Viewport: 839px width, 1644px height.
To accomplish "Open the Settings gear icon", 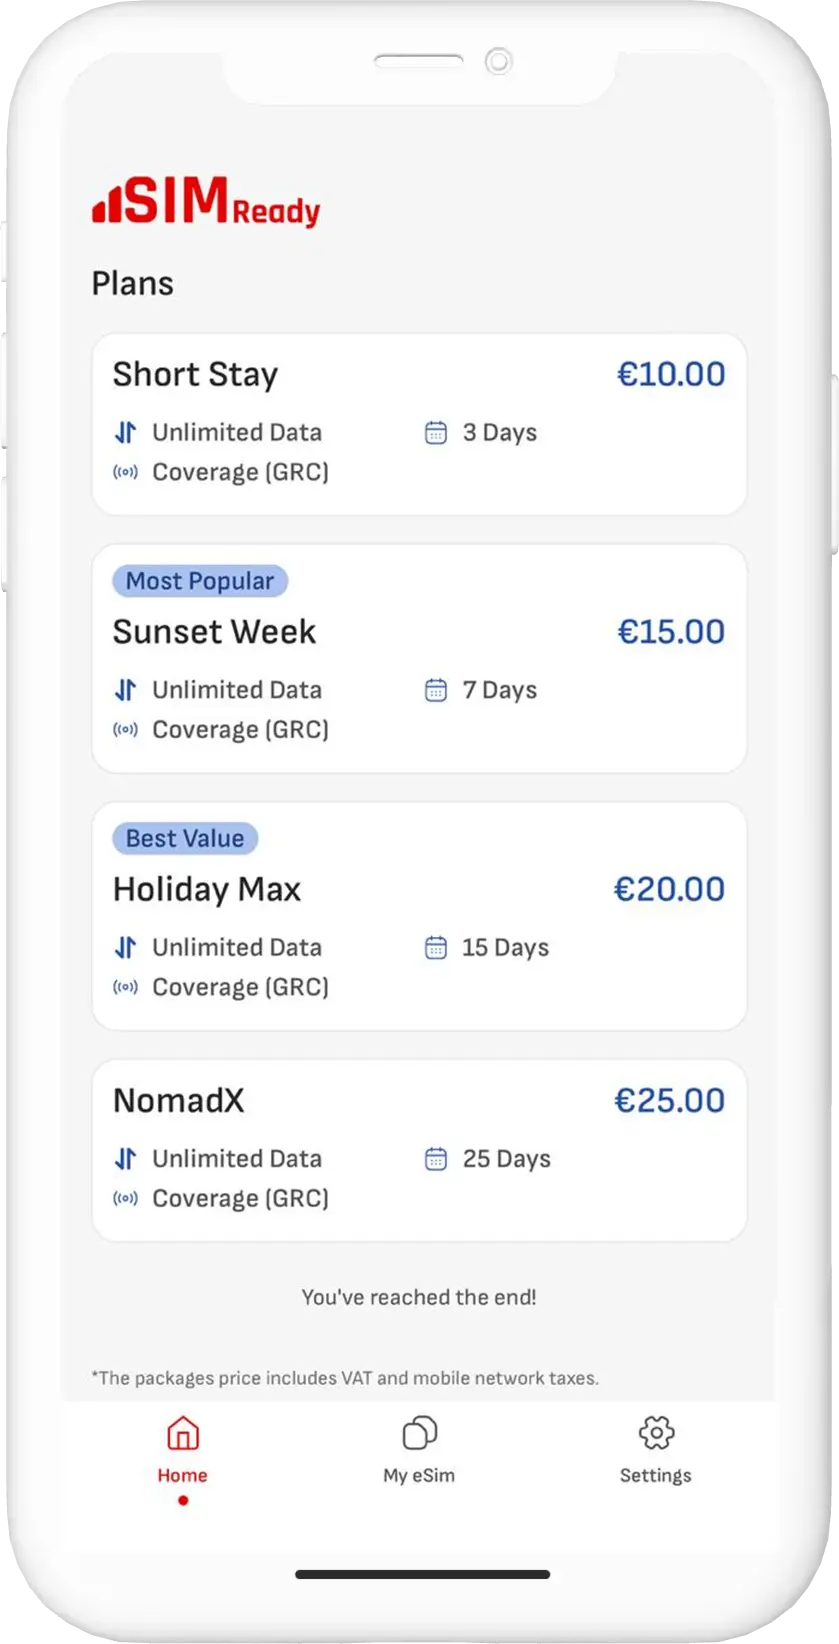I will click(656, 1433).
